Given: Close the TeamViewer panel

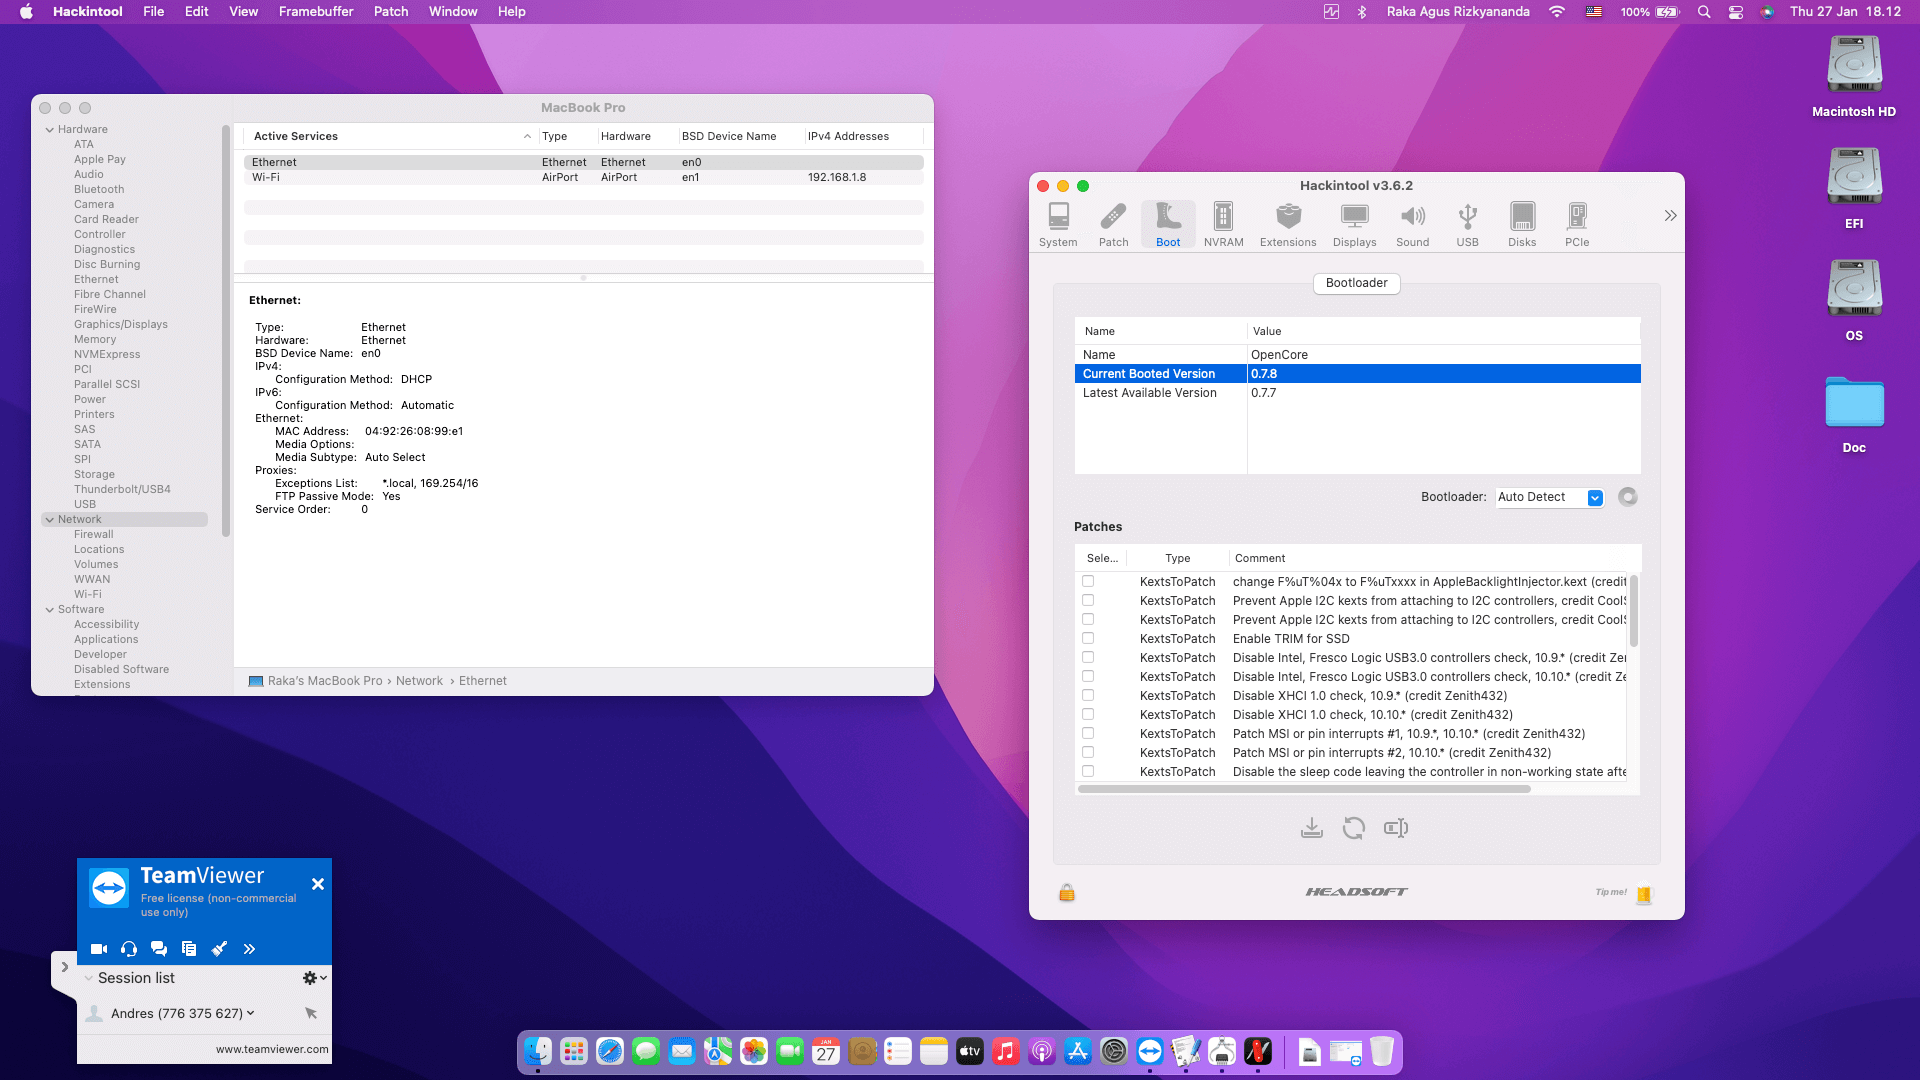Looking at the screenshot, I should coord(318,884).
